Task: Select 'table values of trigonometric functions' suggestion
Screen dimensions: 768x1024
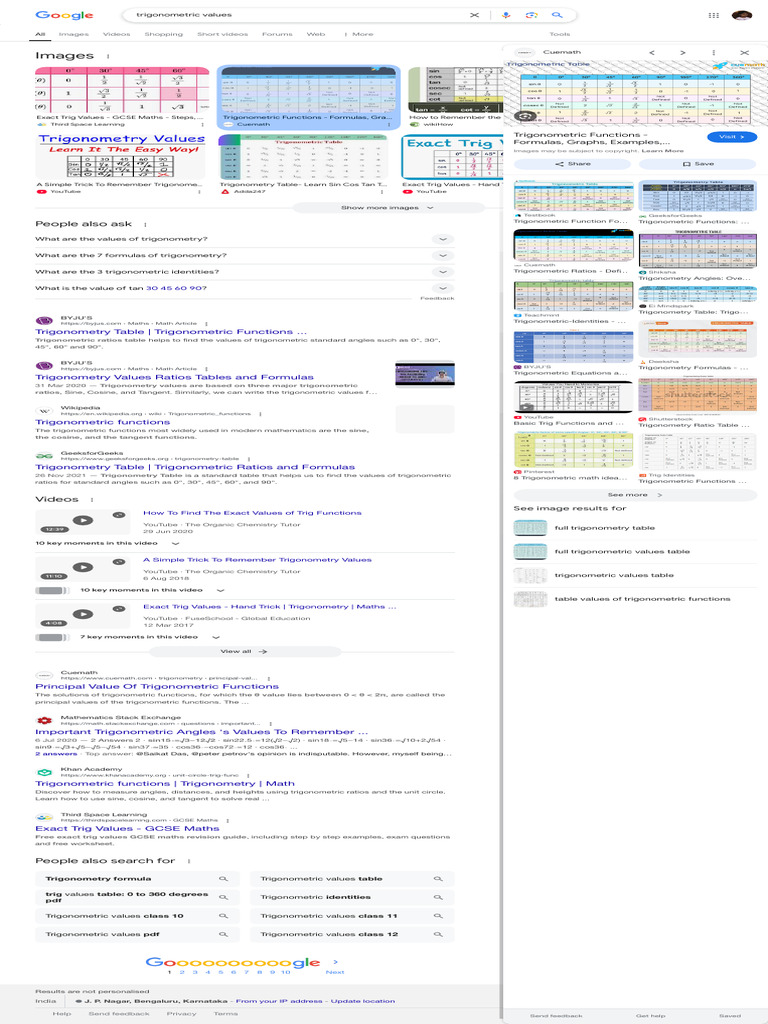Action: (635, 599)
